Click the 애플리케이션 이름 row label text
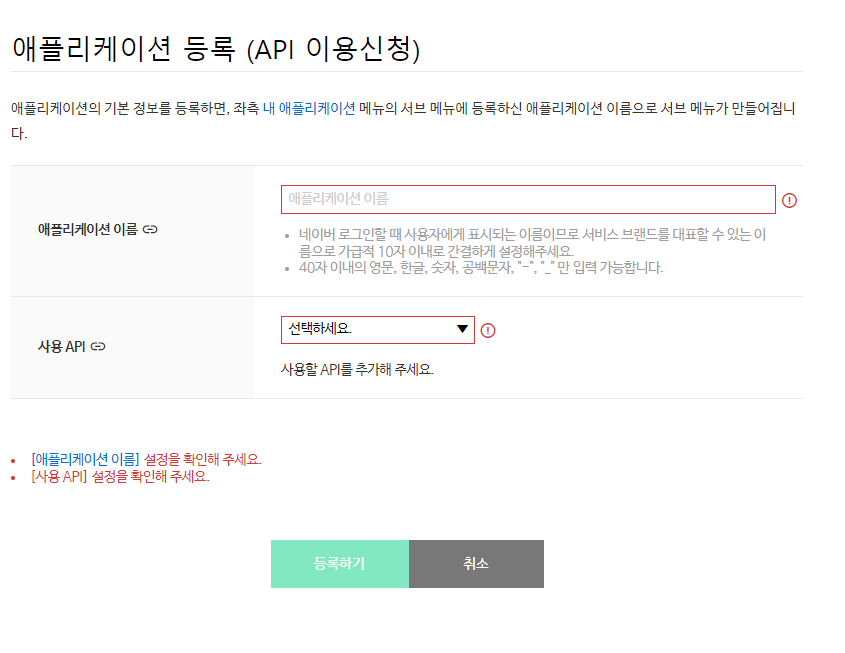This screenshot has width=845, height=653. point(87,230)
